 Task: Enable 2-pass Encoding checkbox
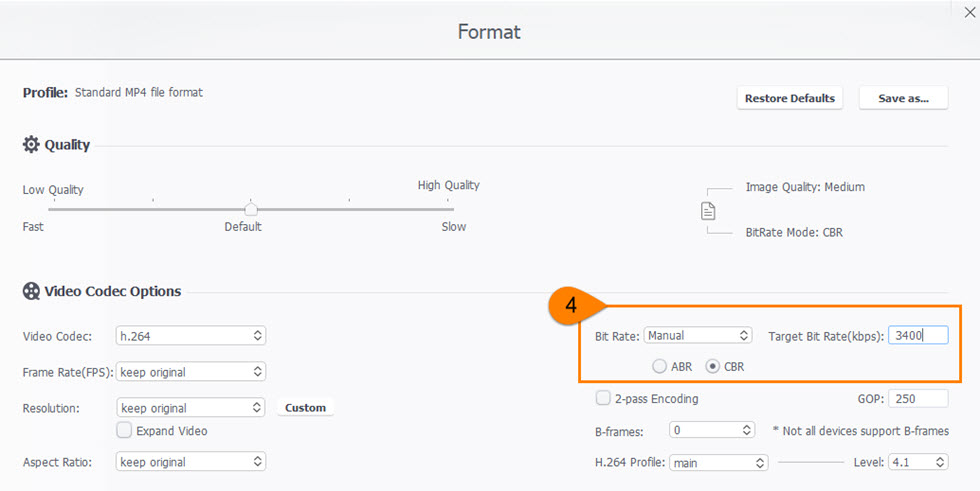click(x=603, y=398)
